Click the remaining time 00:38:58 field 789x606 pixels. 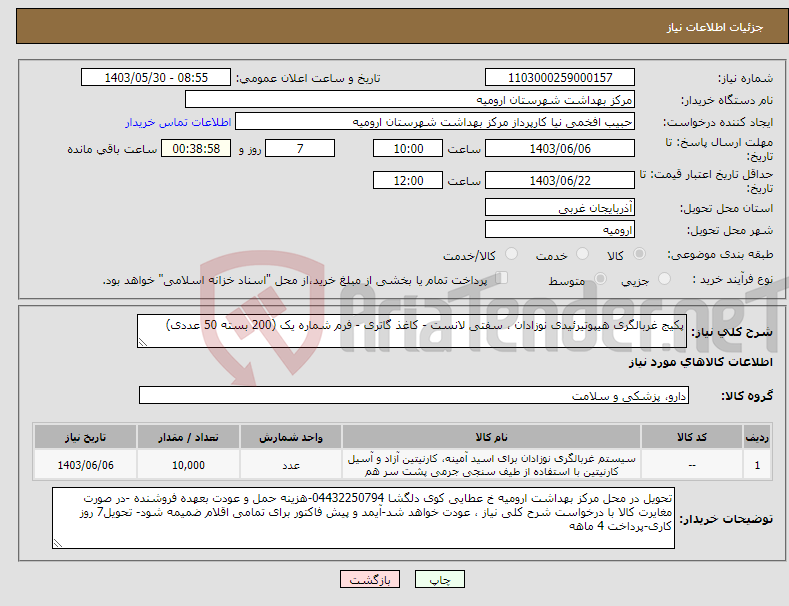point(196,148)
